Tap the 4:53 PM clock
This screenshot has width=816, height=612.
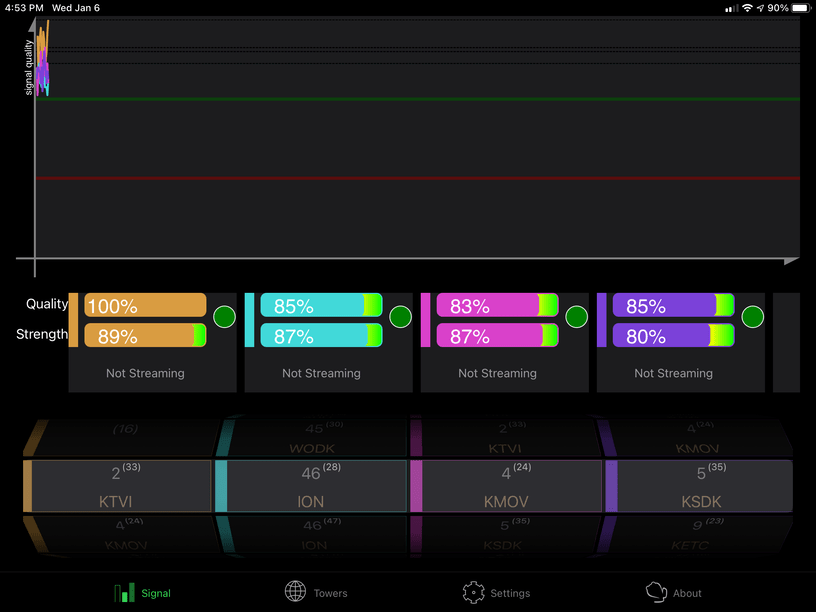[x=24, y=8]
